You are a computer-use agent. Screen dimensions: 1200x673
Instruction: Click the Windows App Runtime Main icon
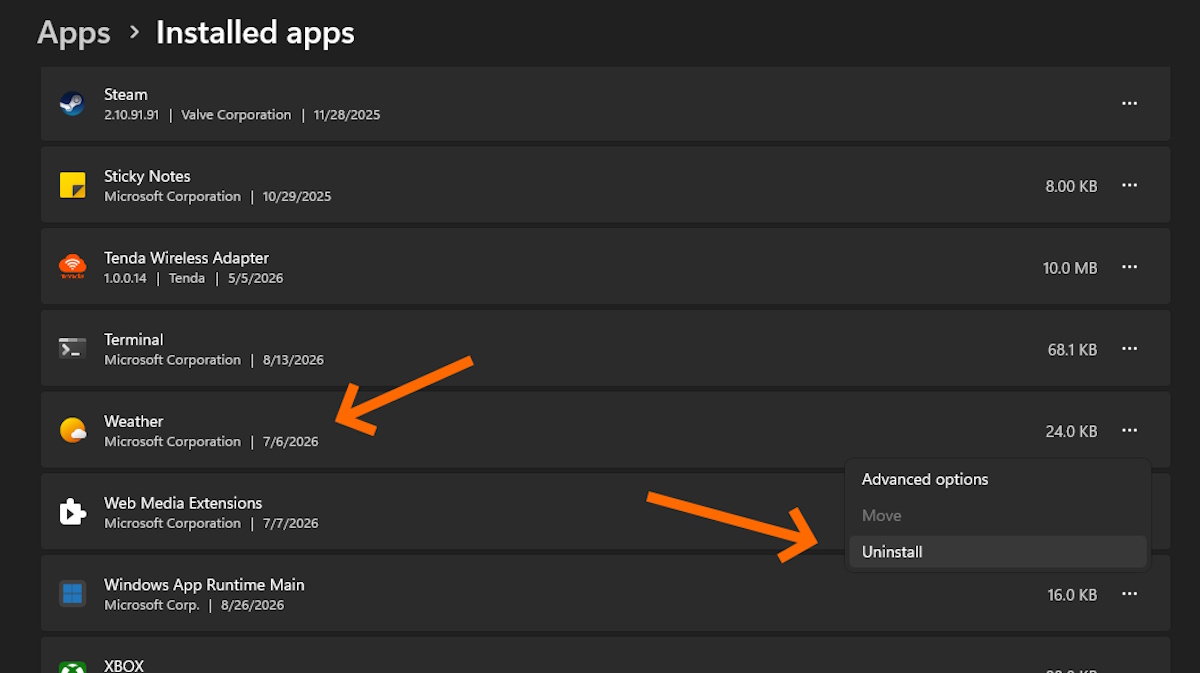(72, 594)
